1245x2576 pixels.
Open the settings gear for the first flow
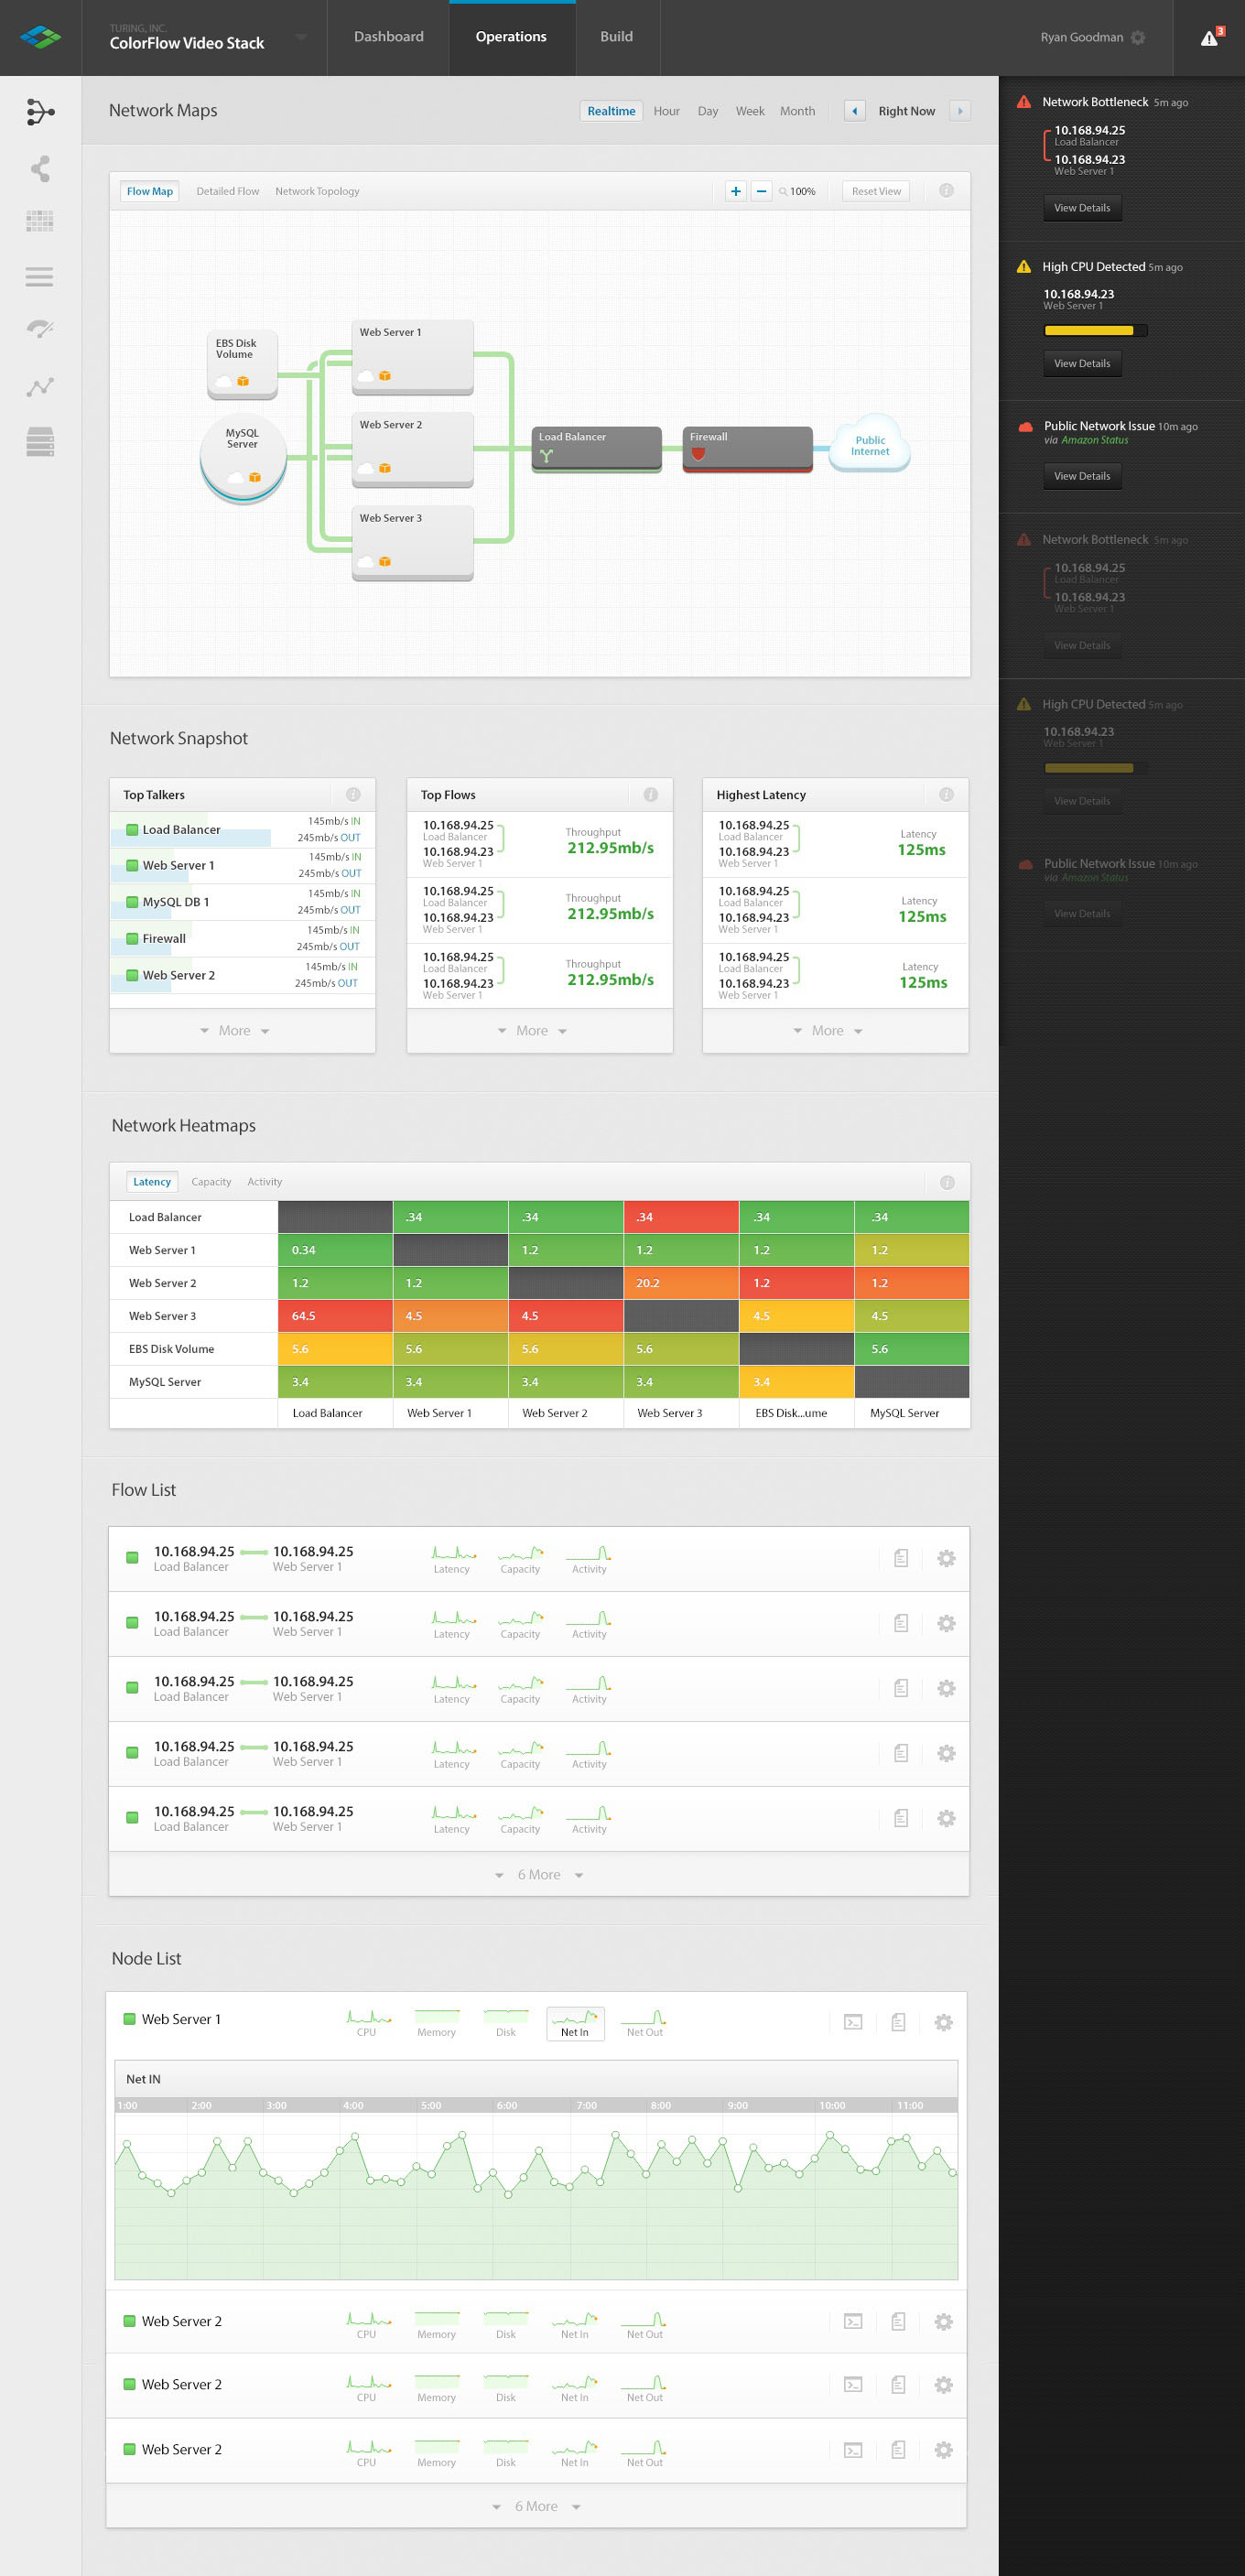[946, 1558]
